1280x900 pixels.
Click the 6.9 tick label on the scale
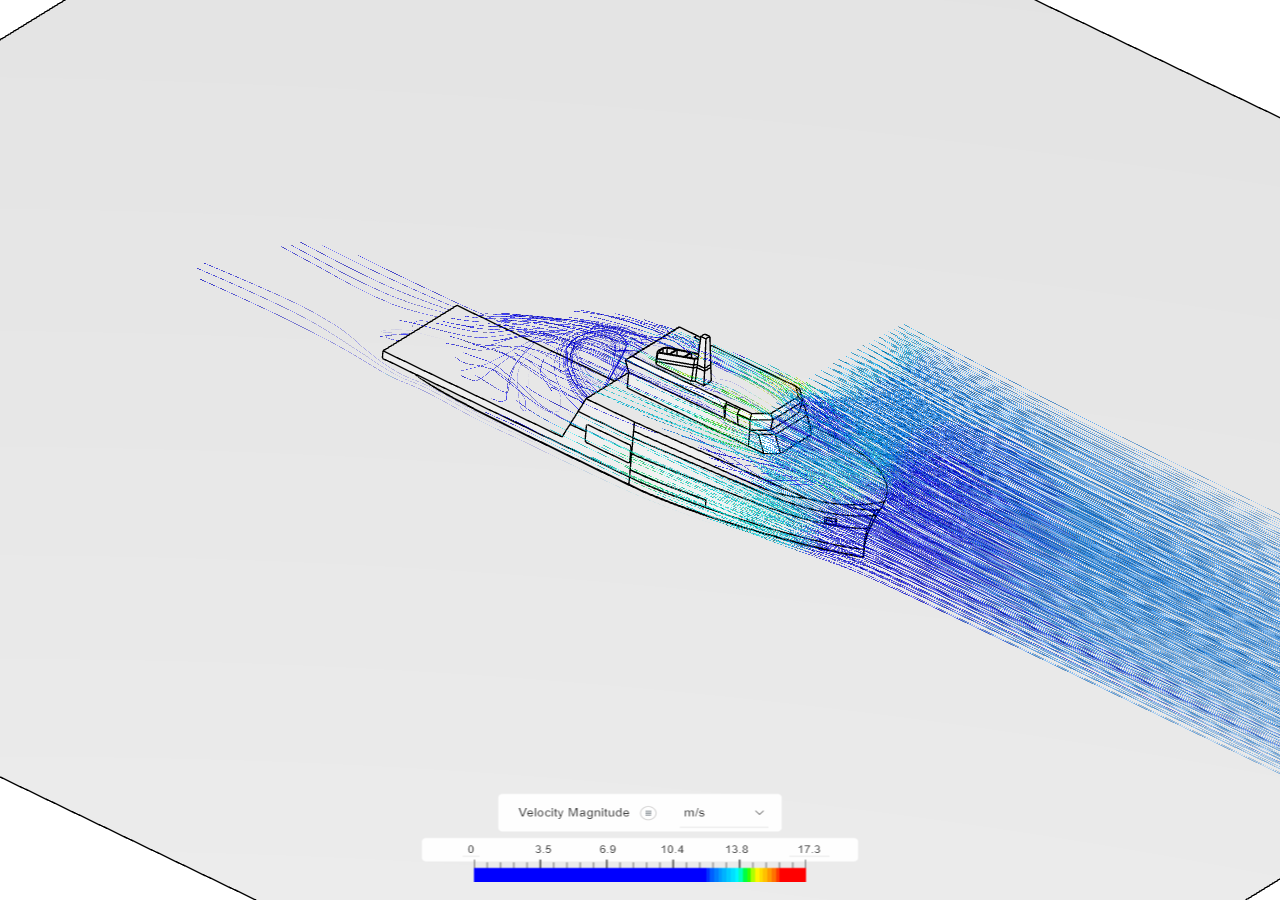(607, 848)
